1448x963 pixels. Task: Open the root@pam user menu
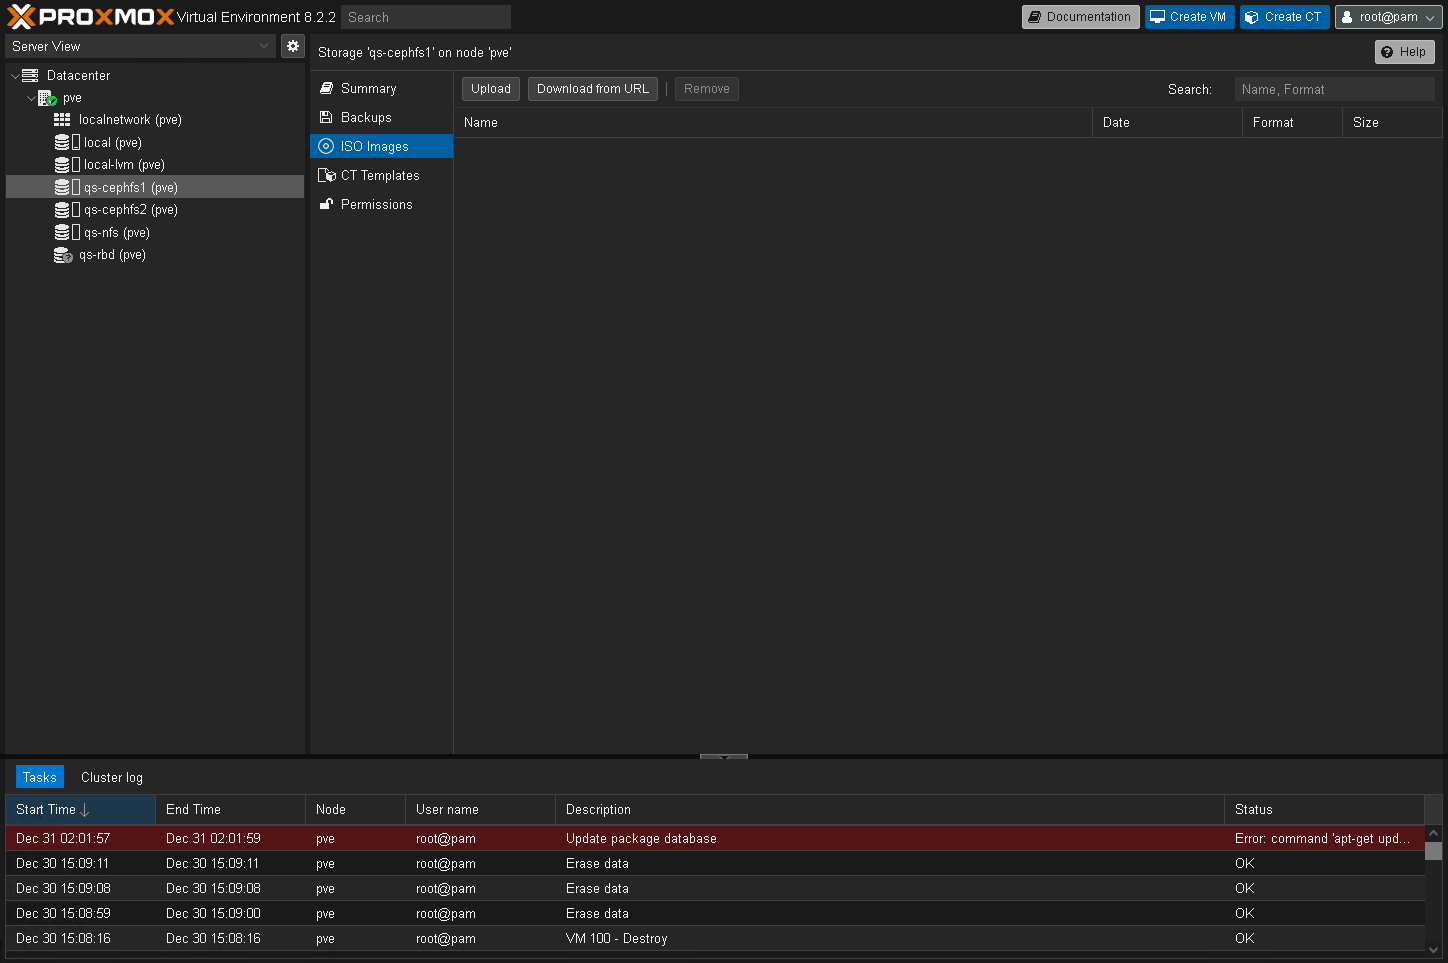(1388, 17)
